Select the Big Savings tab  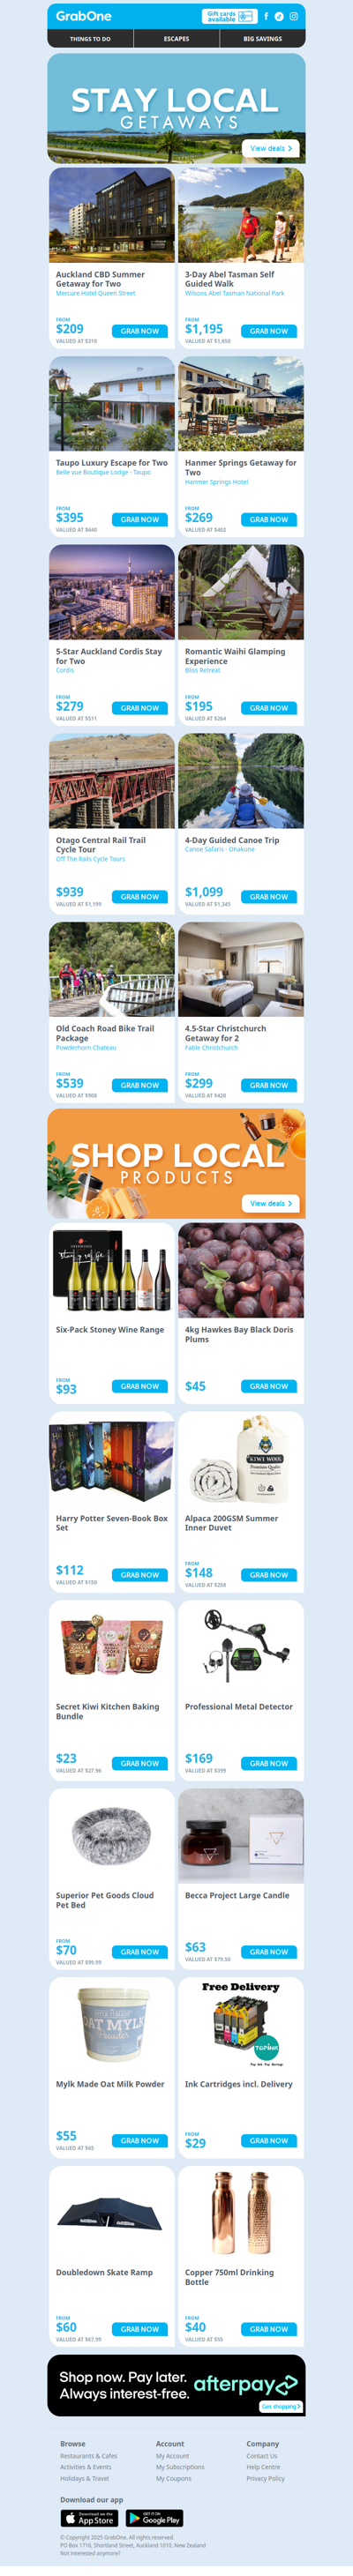pyautogui.click(x=262, y=39)
